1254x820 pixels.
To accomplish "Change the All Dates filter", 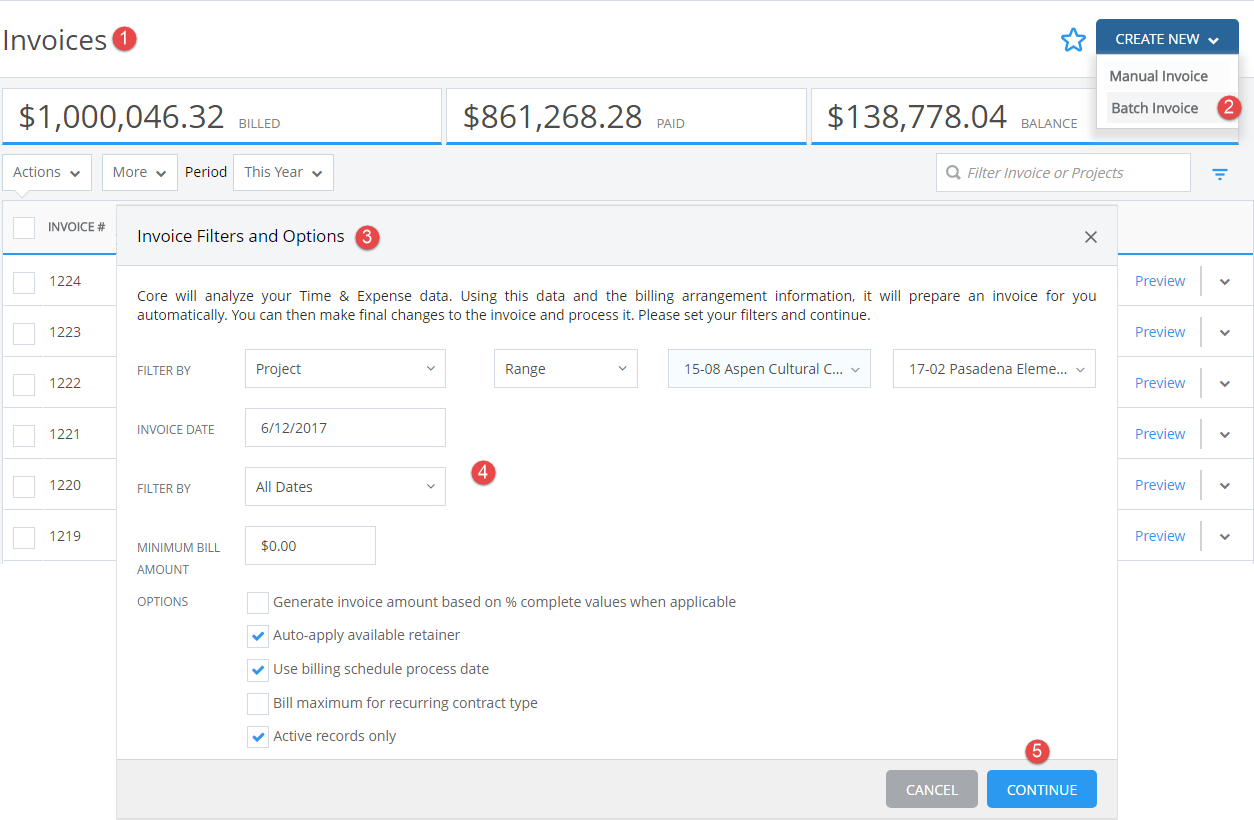I will pyautogui.click(x=344, y=486).
